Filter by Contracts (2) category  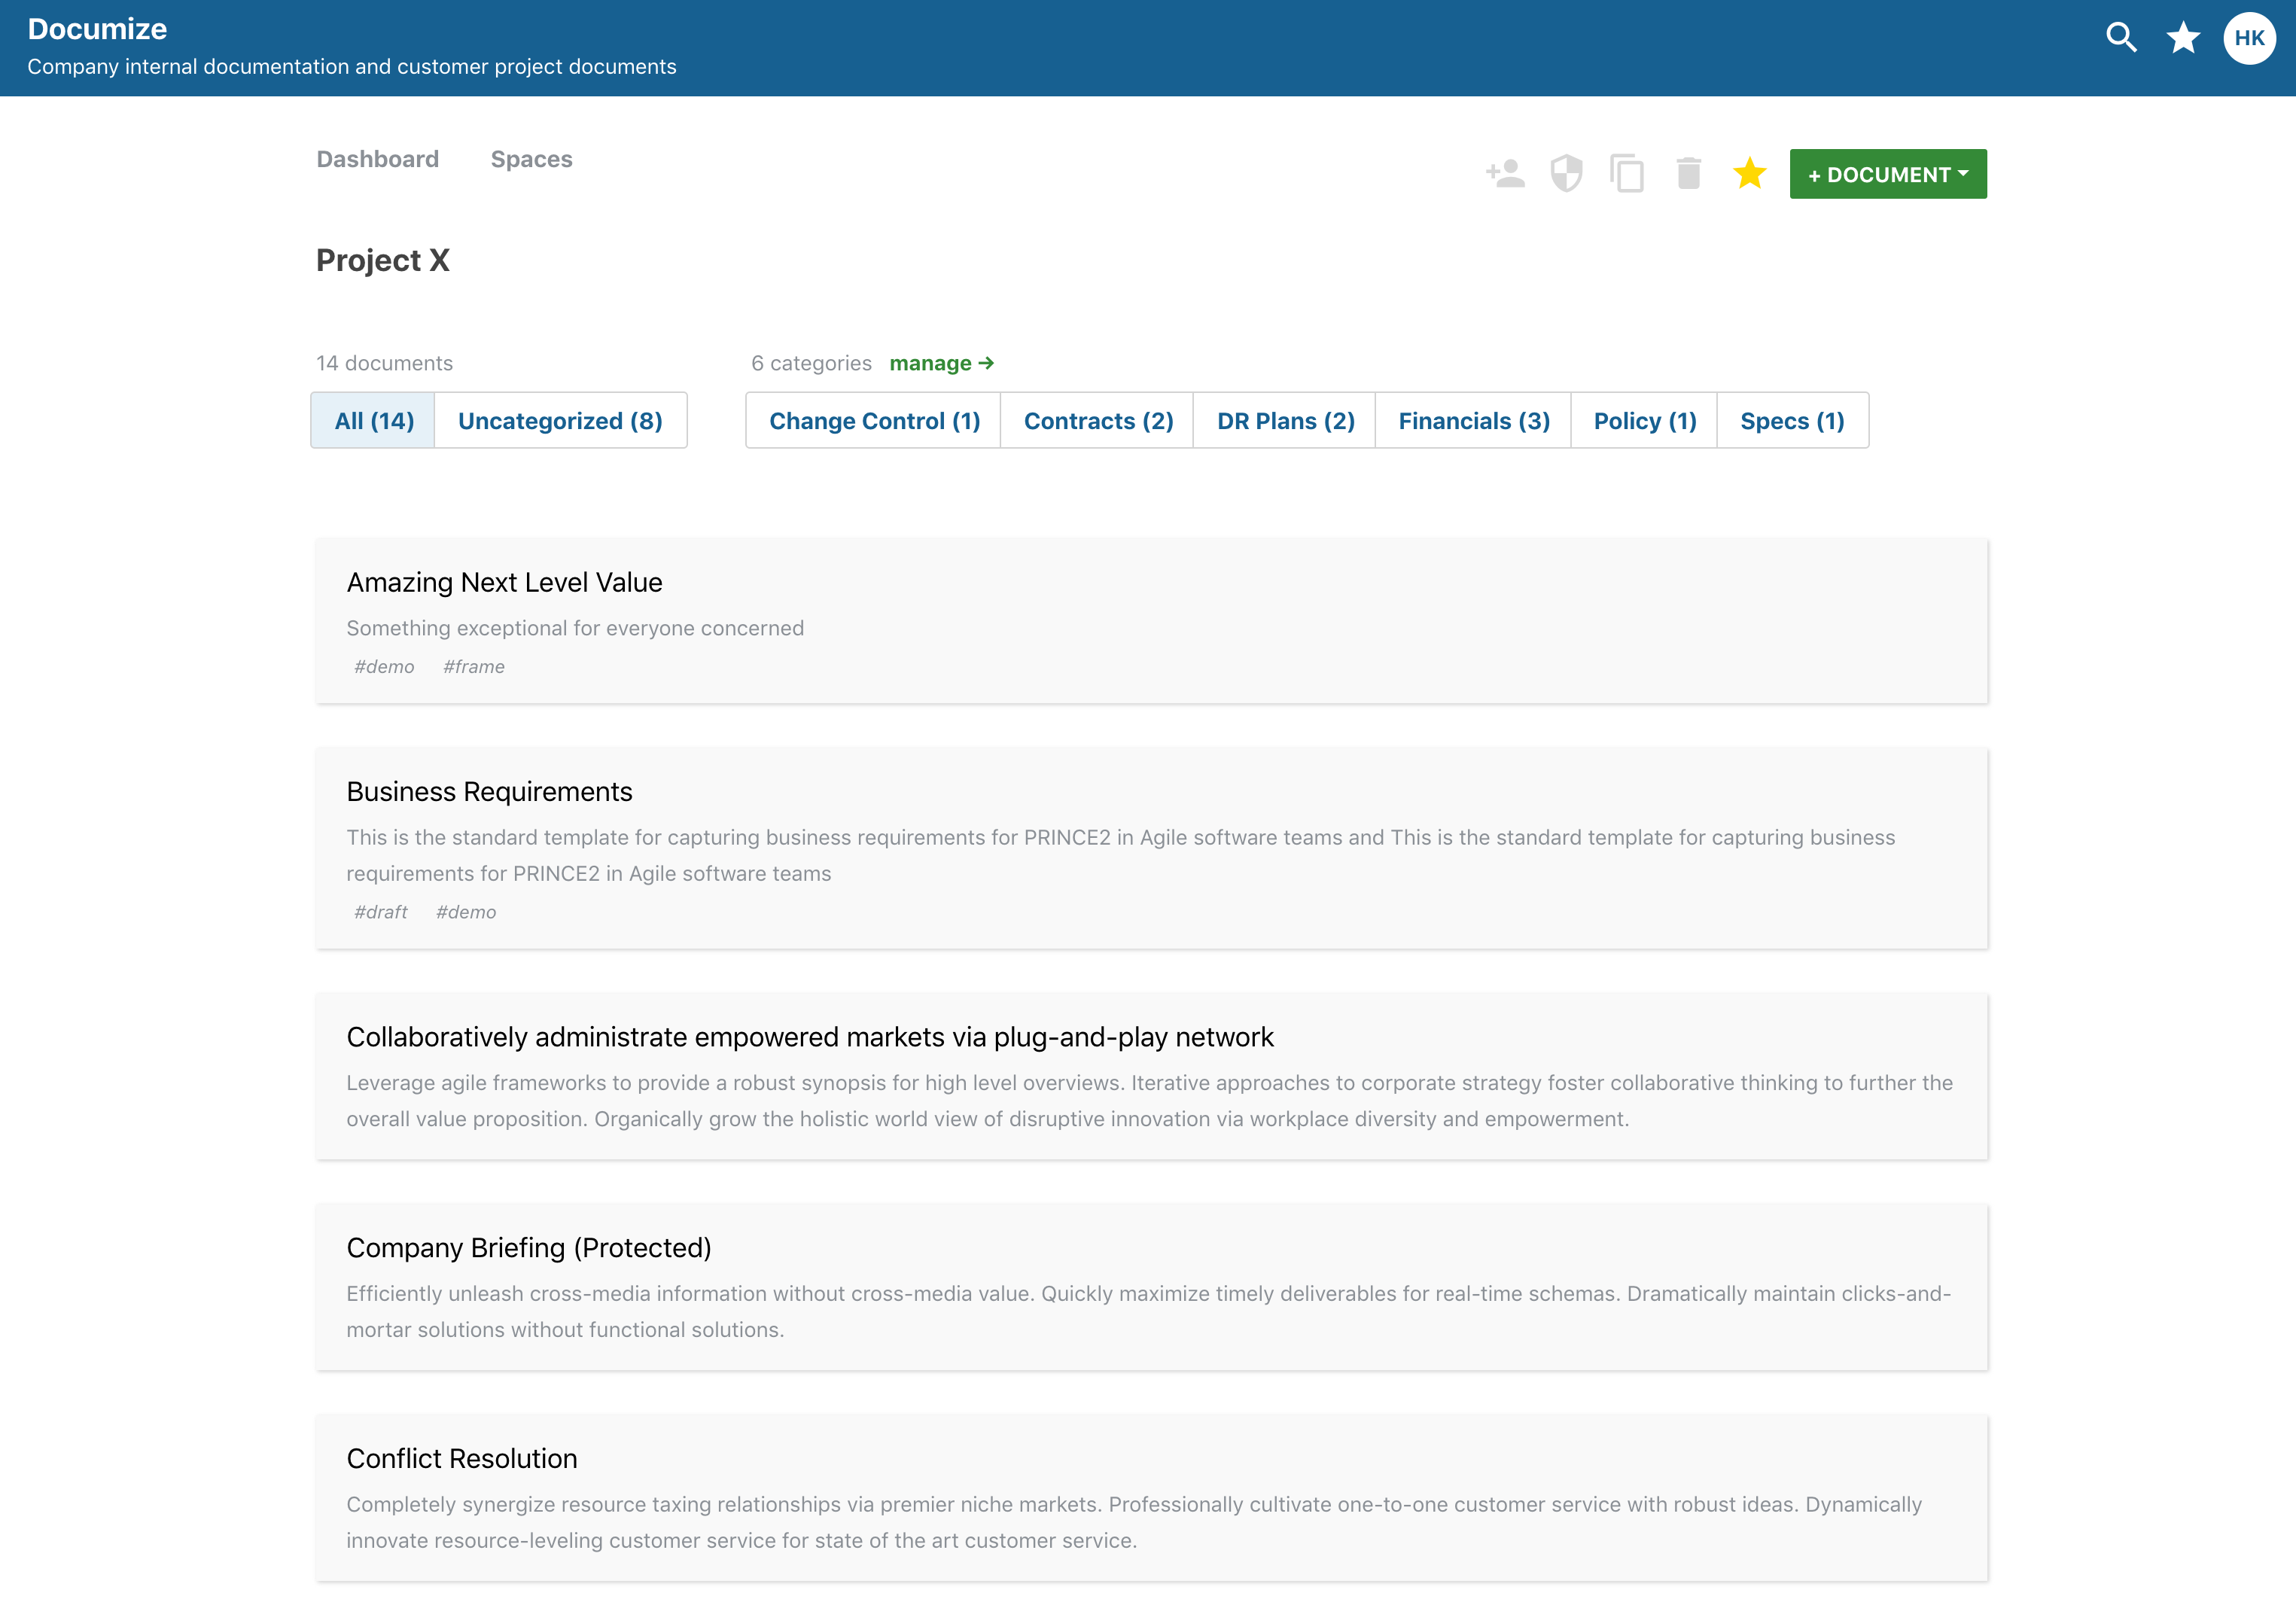(x=1098, y=421)
